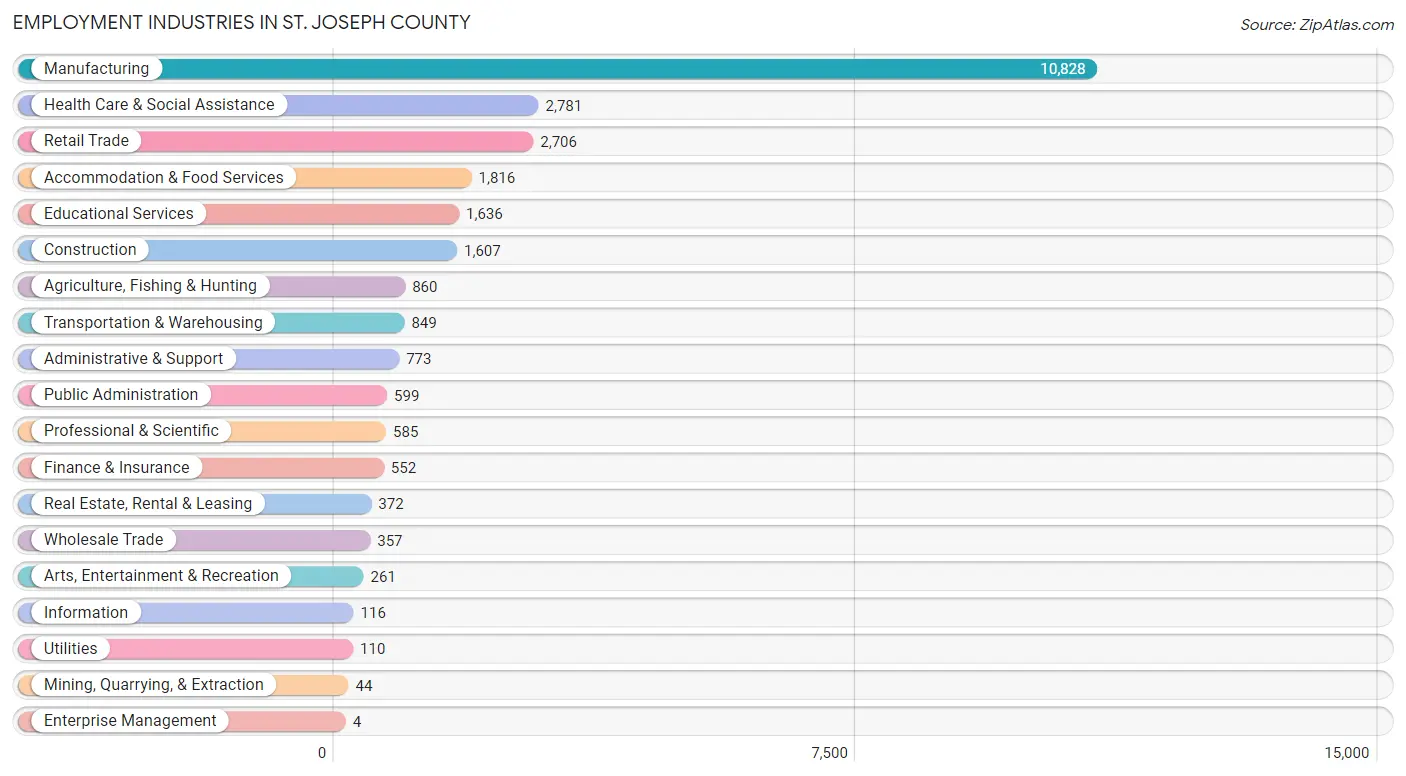This screenshot has height=776, width=1406.
Task: Click the 1,636 value label
Action: coord(484,214)
